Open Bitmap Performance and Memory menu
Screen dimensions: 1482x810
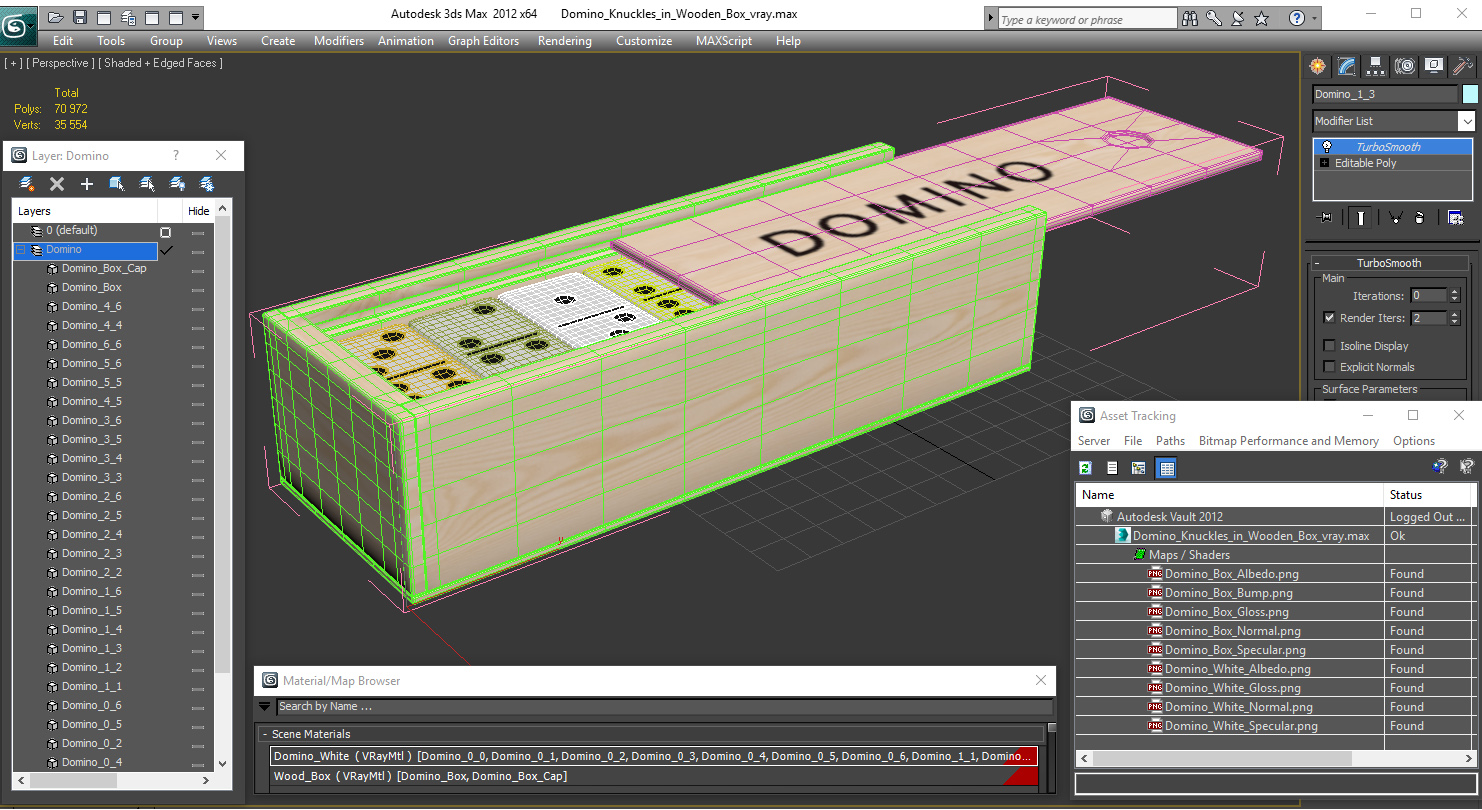point(1288,441)
